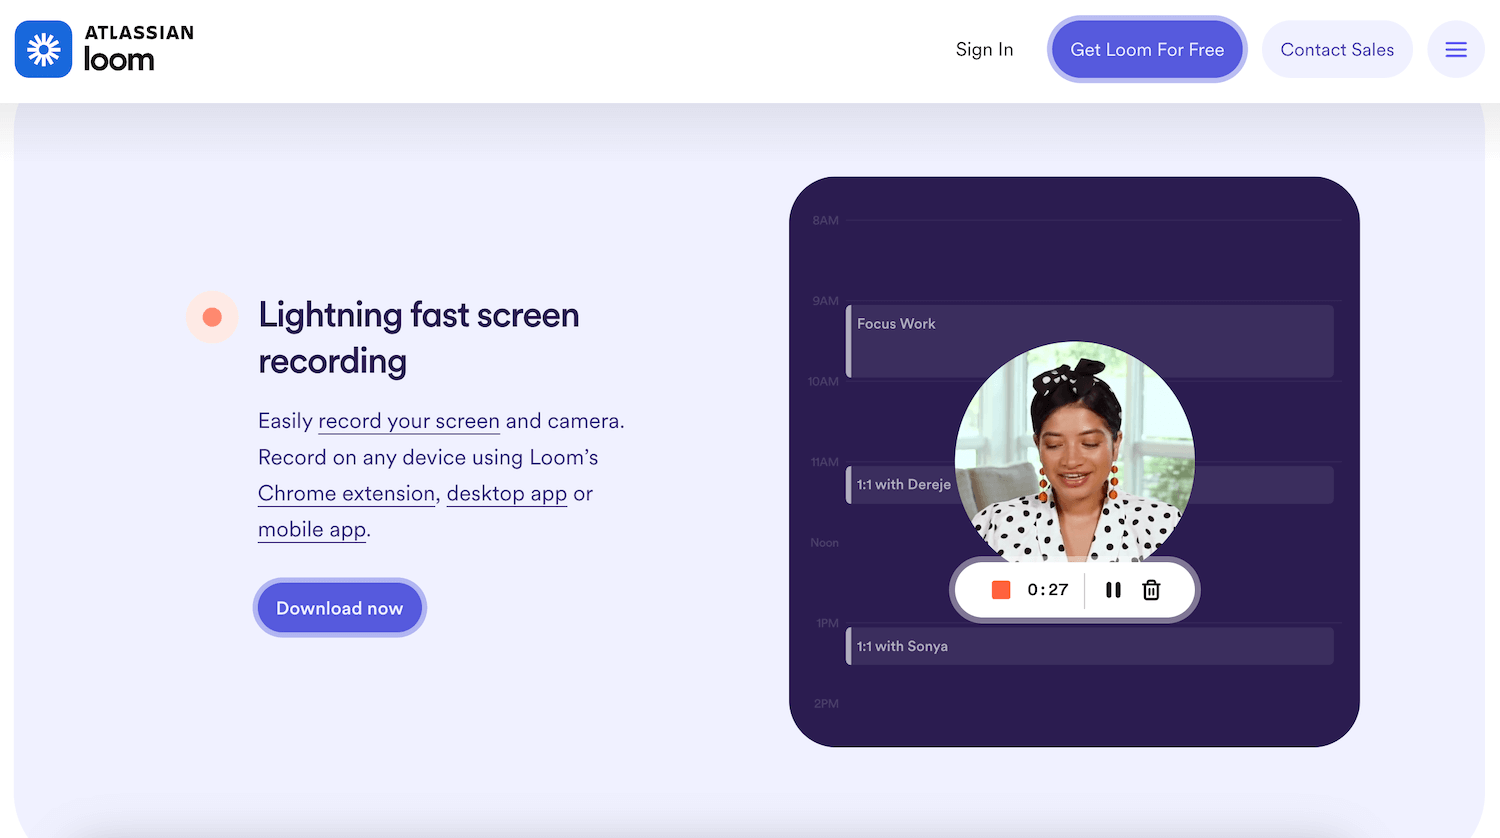Click Sign In
The height and width of the screenshot is (838, 1500).
[x=984, y=49]
